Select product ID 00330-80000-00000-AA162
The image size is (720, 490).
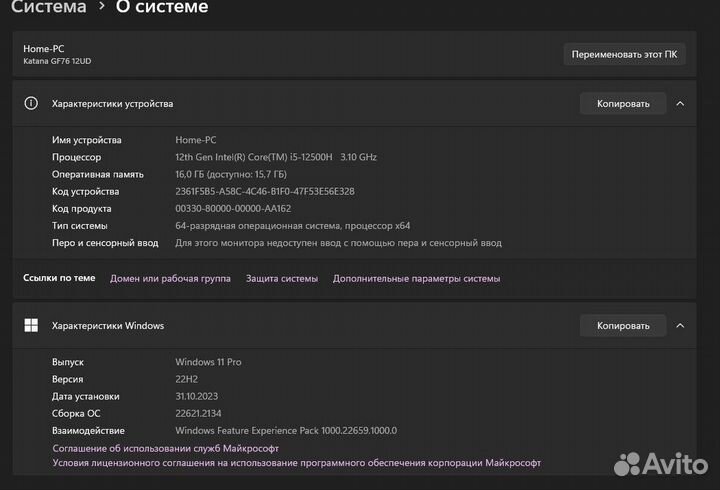click(233, 208)
